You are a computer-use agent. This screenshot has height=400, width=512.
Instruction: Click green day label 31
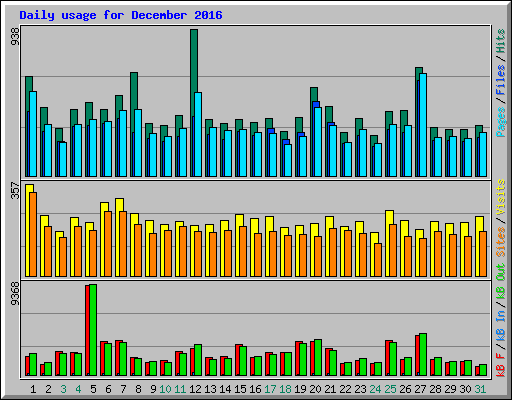pyautogui.click(x=480, y=389)
